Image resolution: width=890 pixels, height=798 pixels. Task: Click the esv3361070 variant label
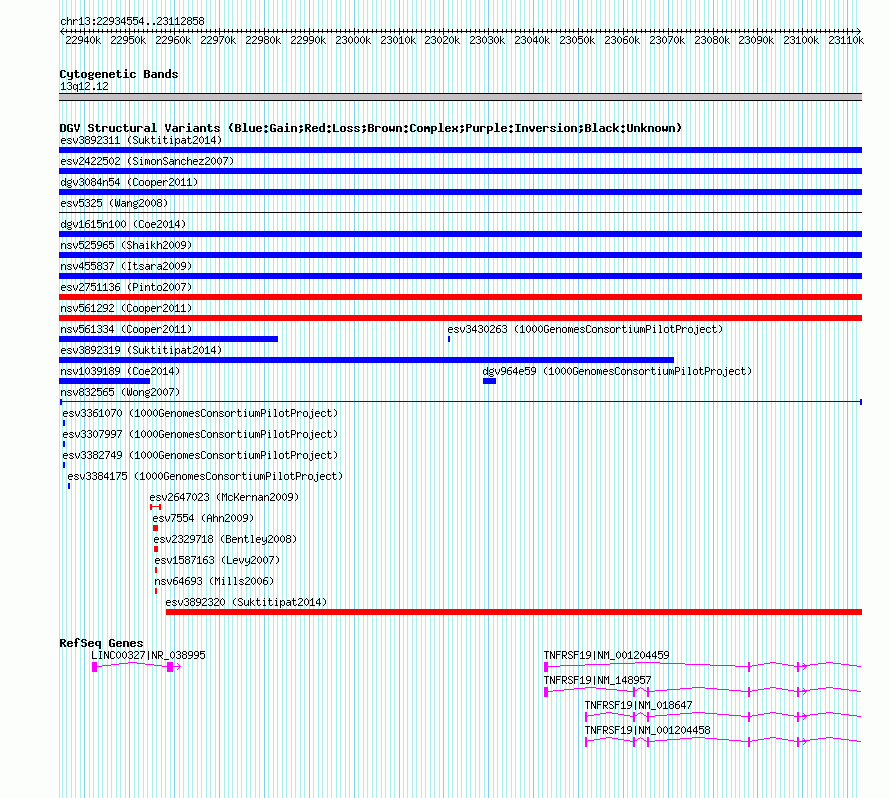pyautogui.click(x=200, y=413)
